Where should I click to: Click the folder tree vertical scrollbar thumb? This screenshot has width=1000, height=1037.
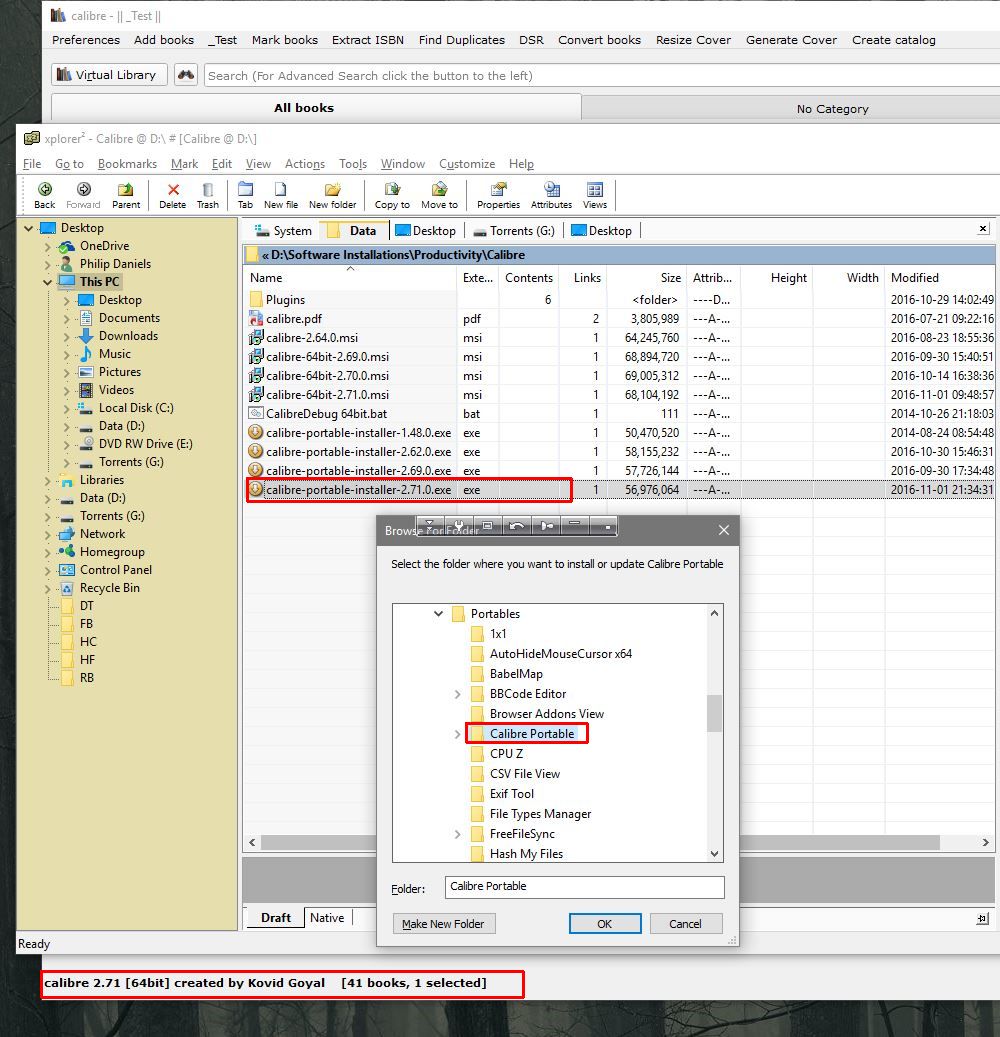pos(714,713)
